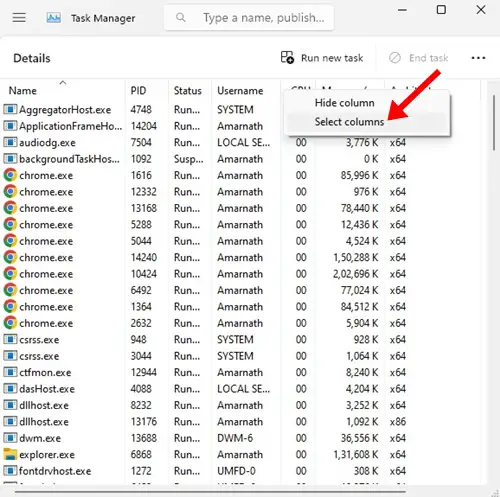Screen dimensions: 500x497
Task: Click the horizontal scrollbar at bottom
Action: 210,491
